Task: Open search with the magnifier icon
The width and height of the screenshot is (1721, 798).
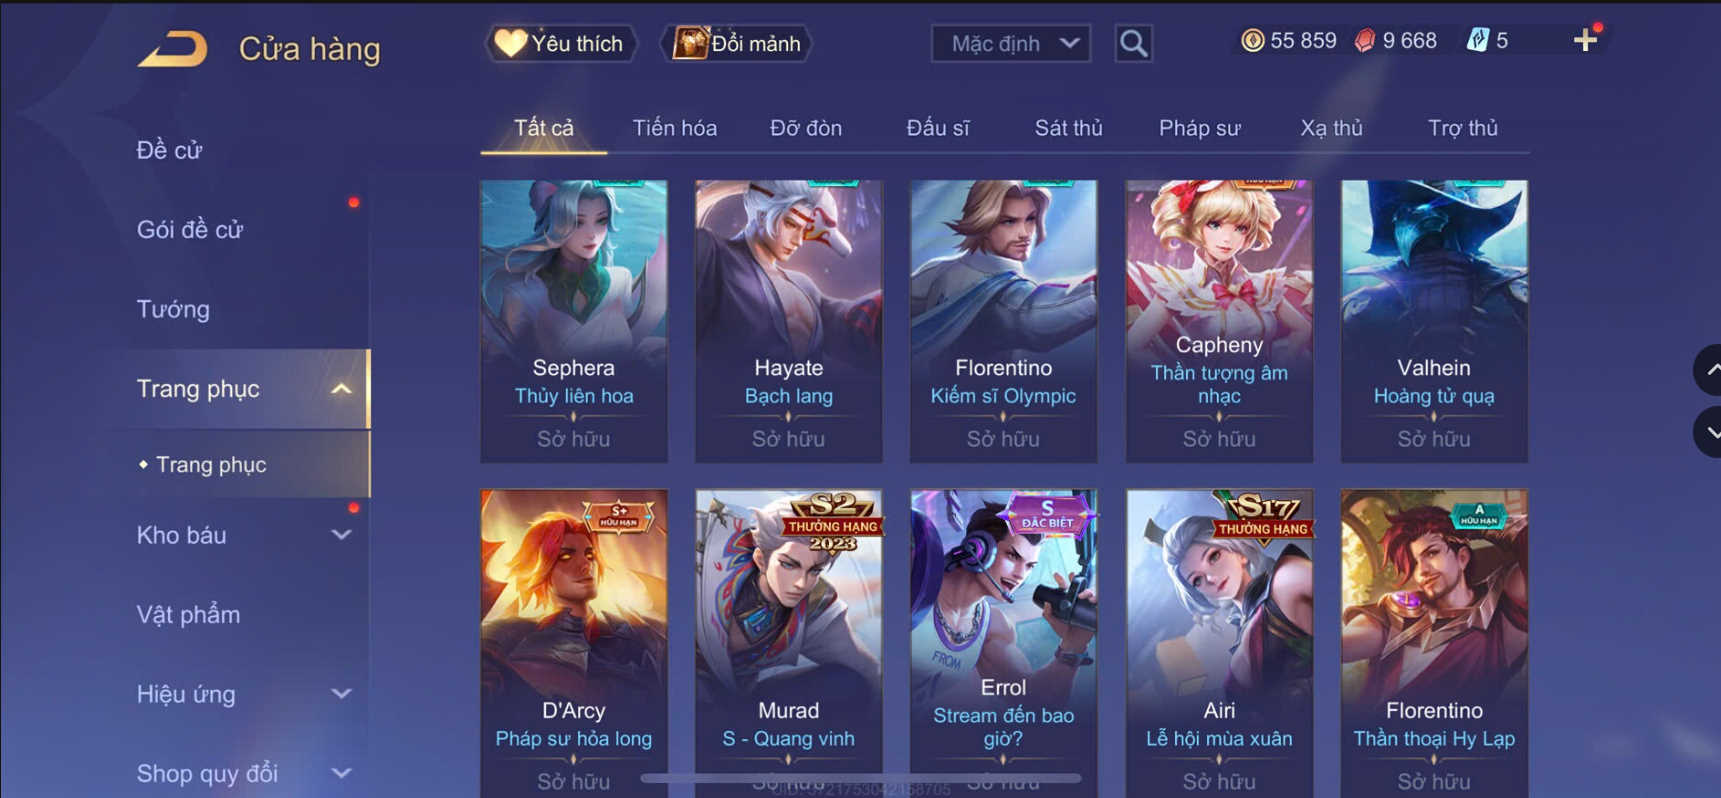Action: click(x=1133, y=43)
